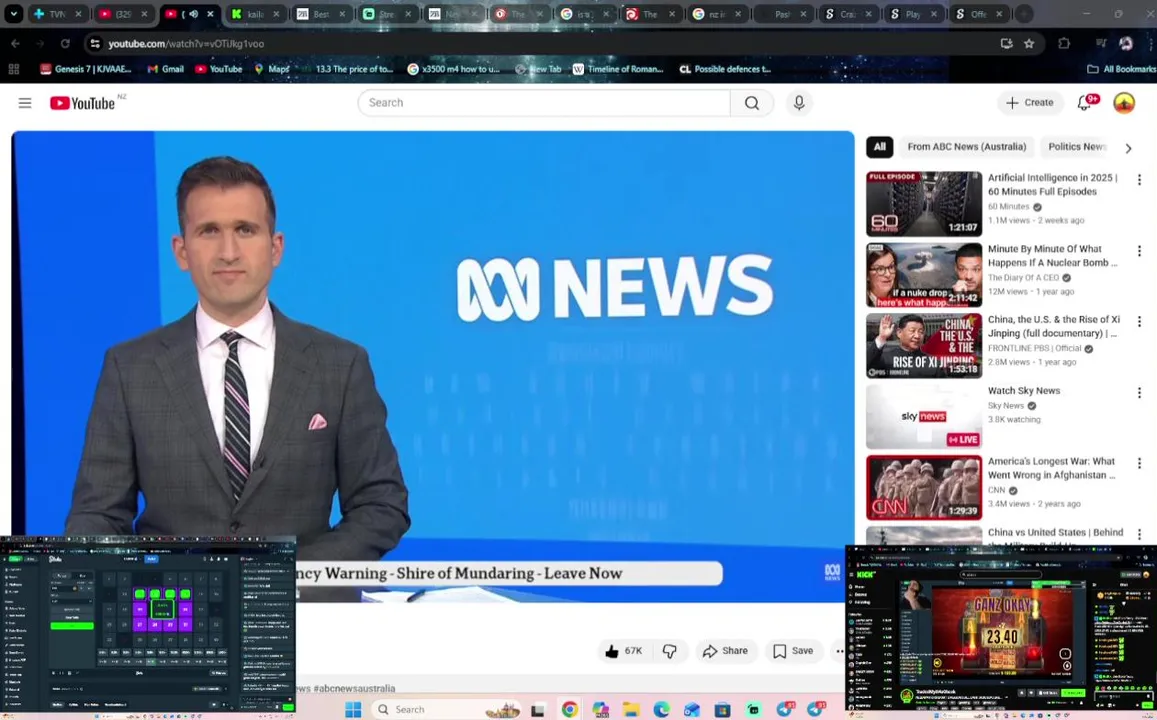The image size is (1157, 720).
Task: Dislike the video with thumbs down
Action: coord(669,651)
